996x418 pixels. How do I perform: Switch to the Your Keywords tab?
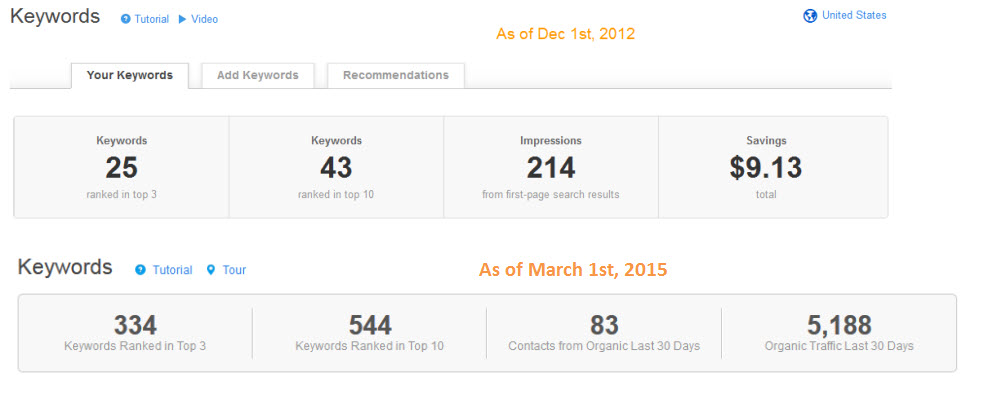click(x=130, y=76)
